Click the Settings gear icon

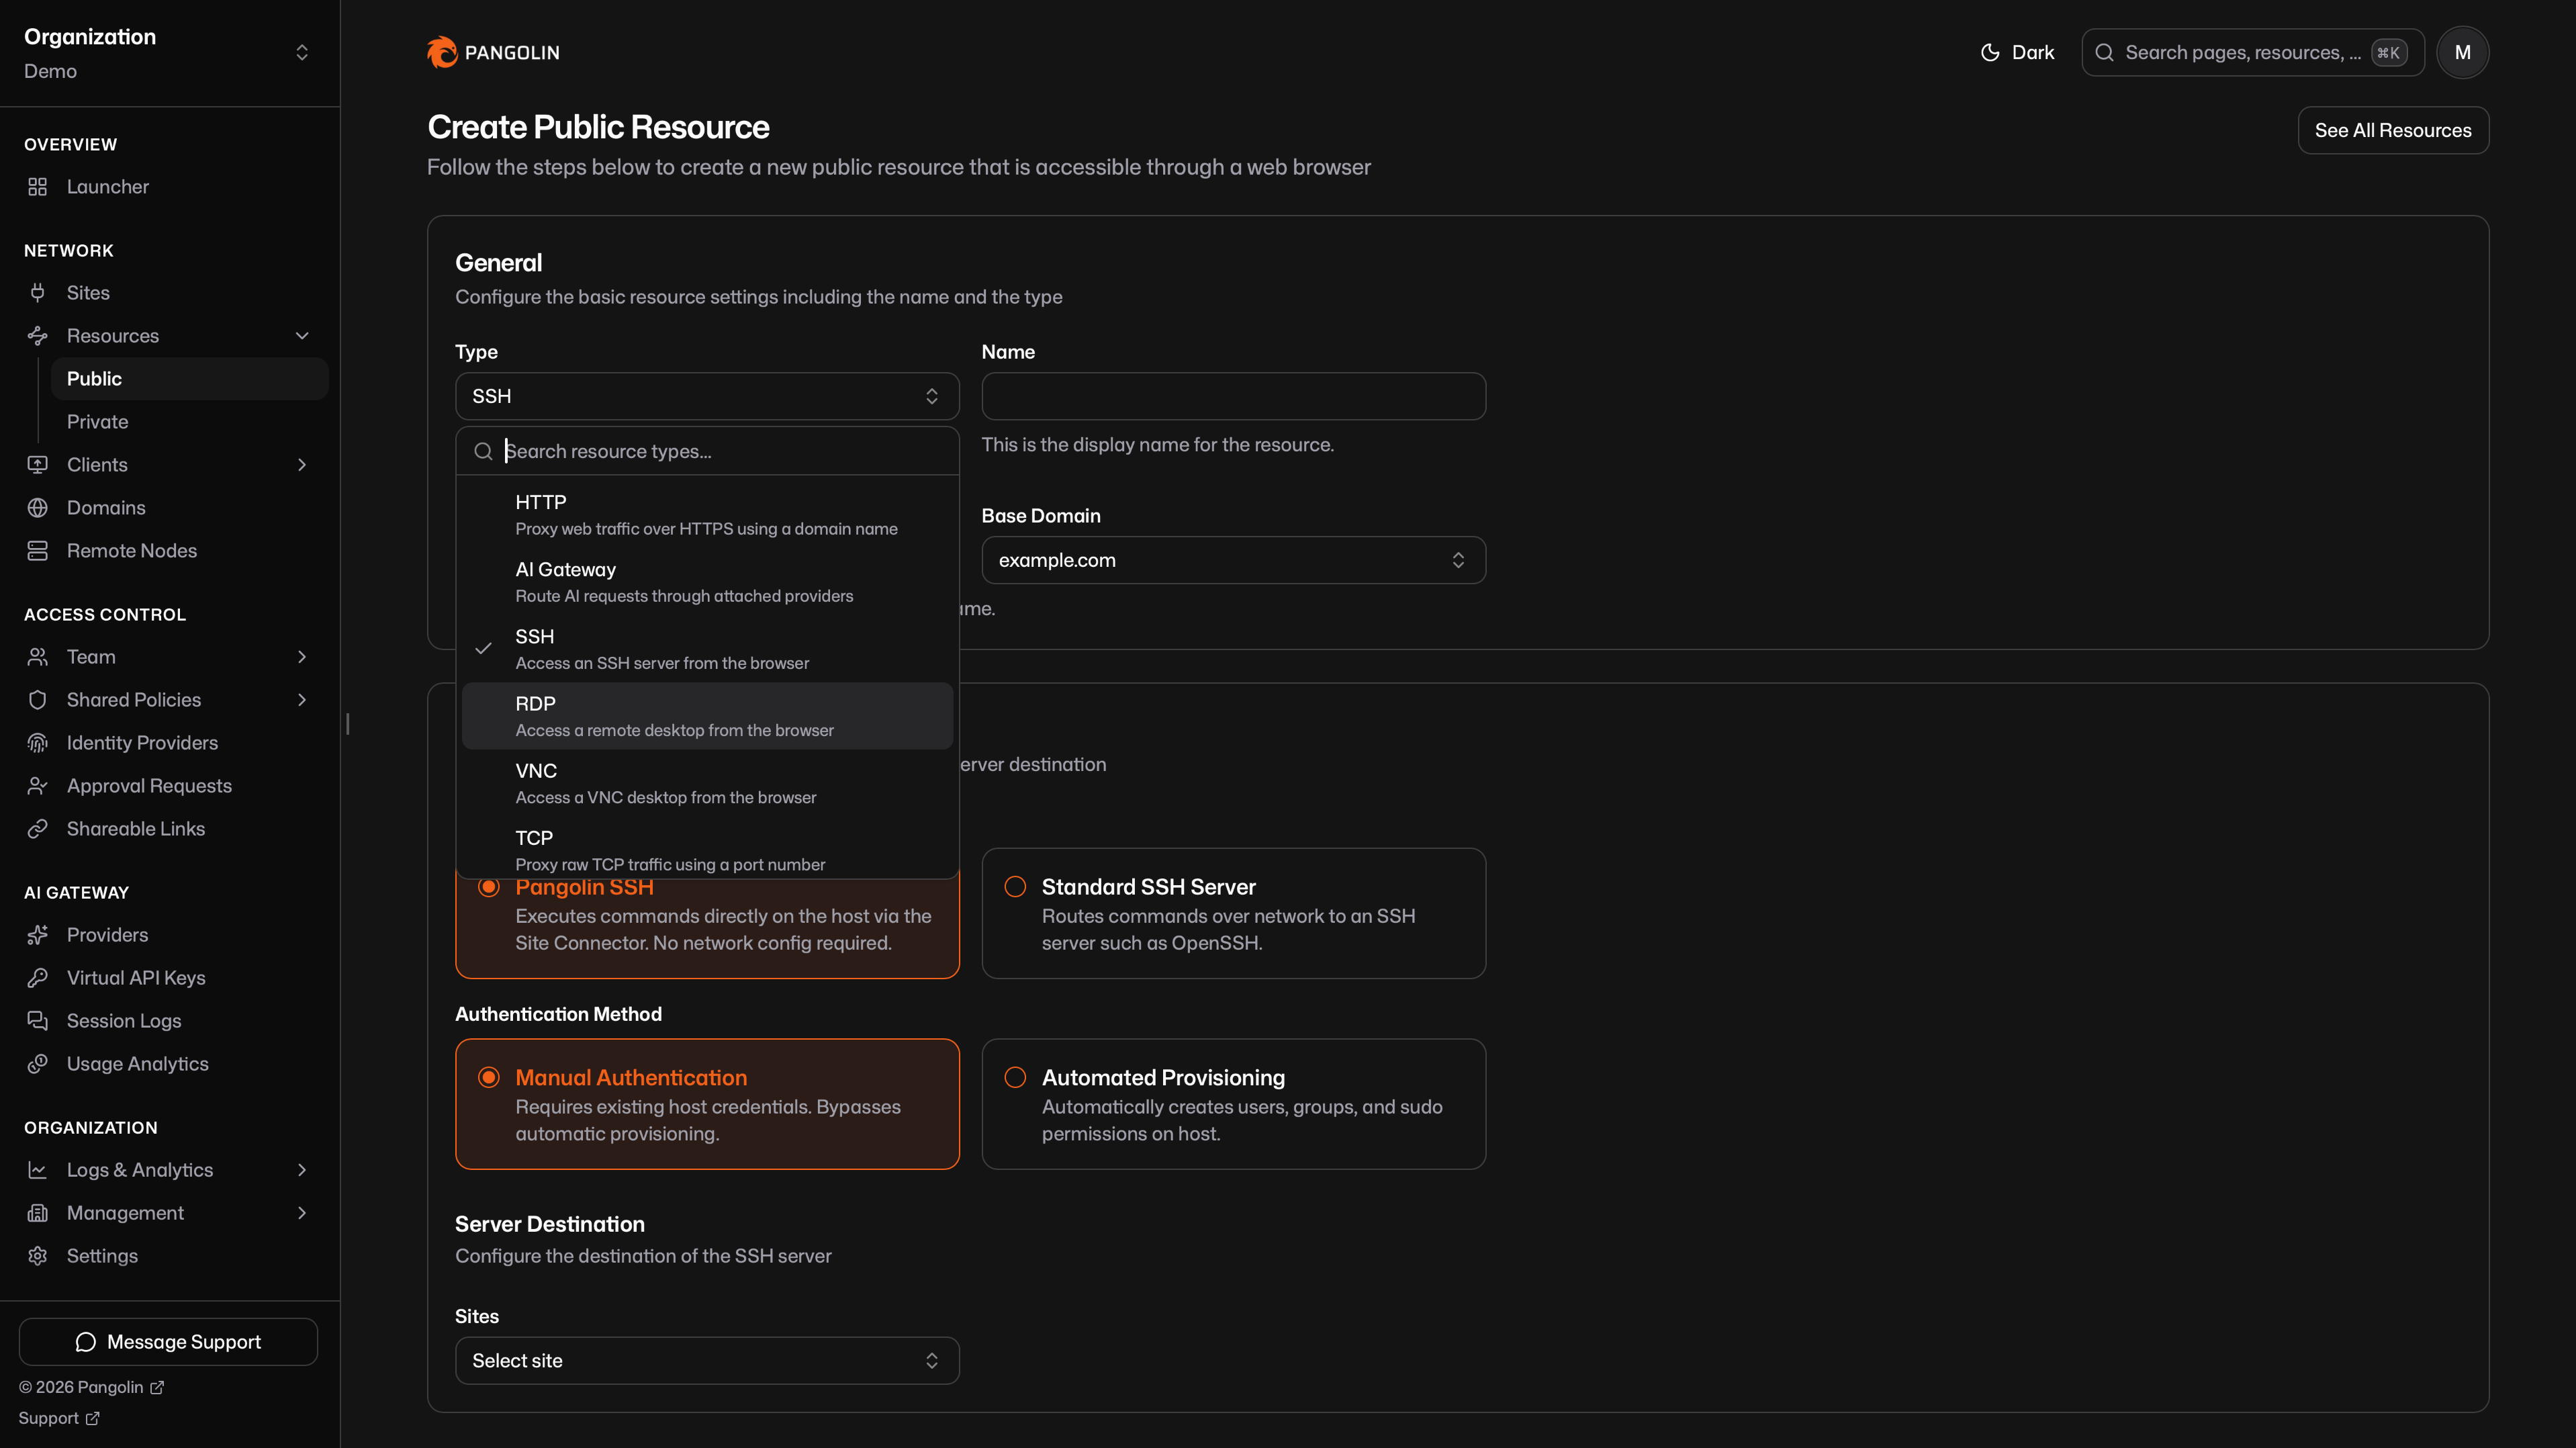click(x=37, y=1256)
